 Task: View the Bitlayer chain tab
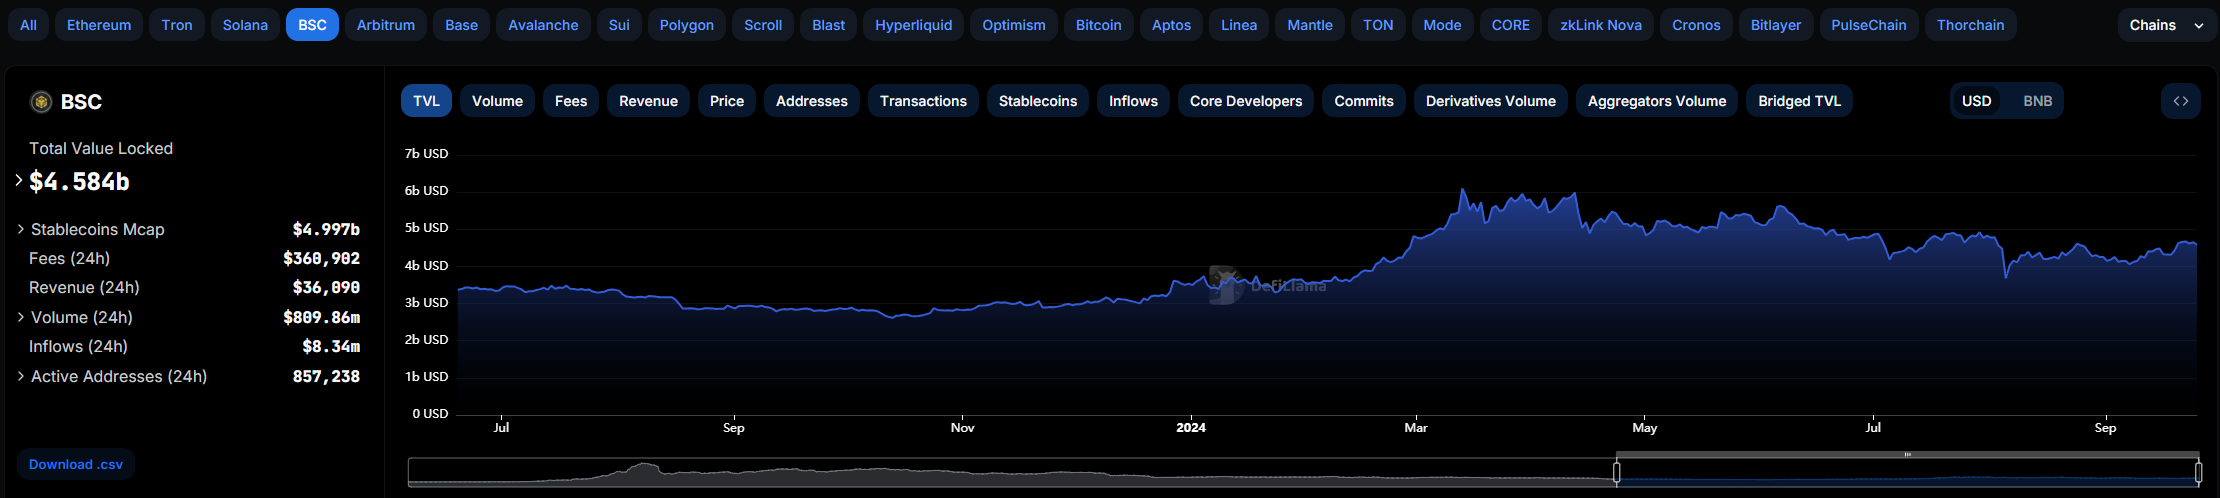pos(1776,25)
